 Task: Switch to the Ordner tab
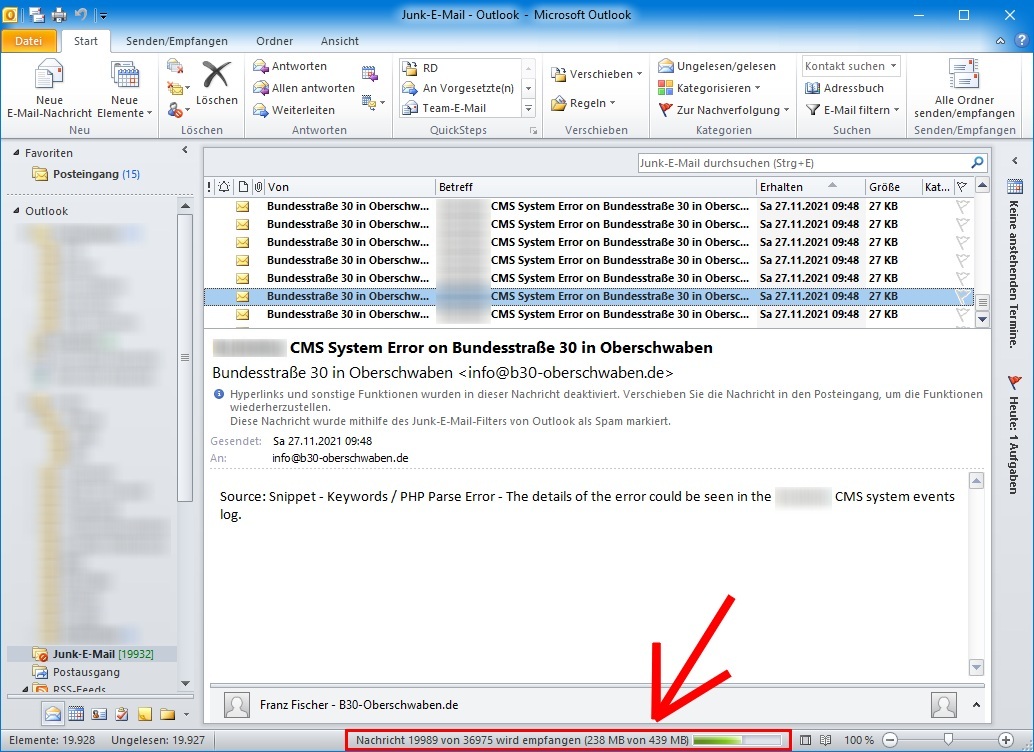click(274, 41)
